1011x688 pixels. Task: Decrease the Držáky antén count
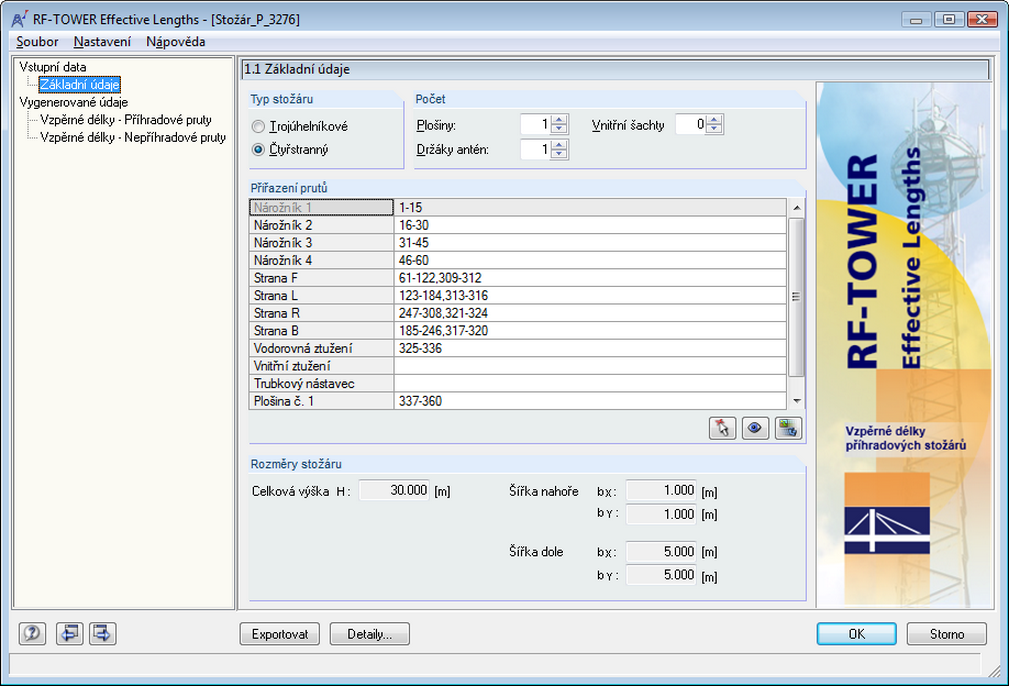click(560, 155)
